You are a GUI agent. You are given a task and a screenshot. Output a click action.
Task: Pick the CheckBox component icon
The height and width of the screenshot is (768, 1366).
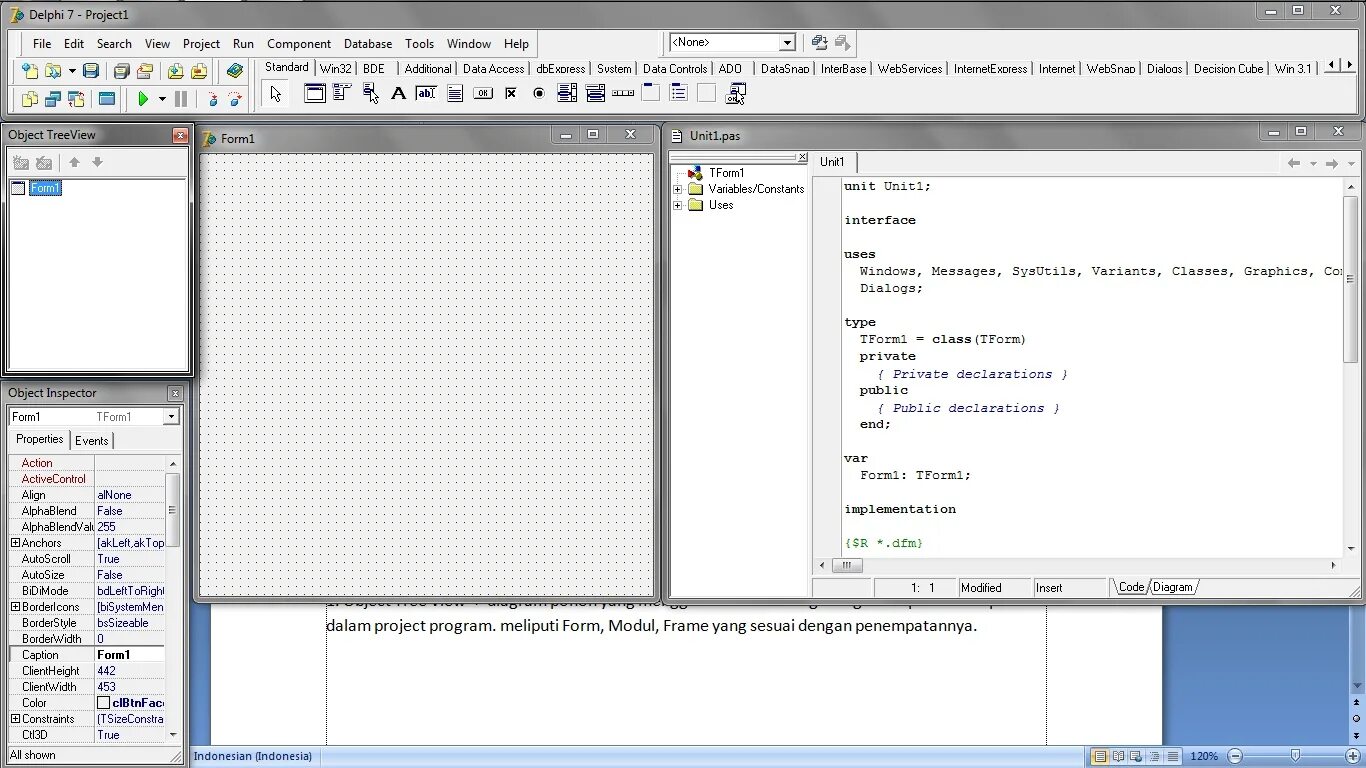(x=511, y=93)
